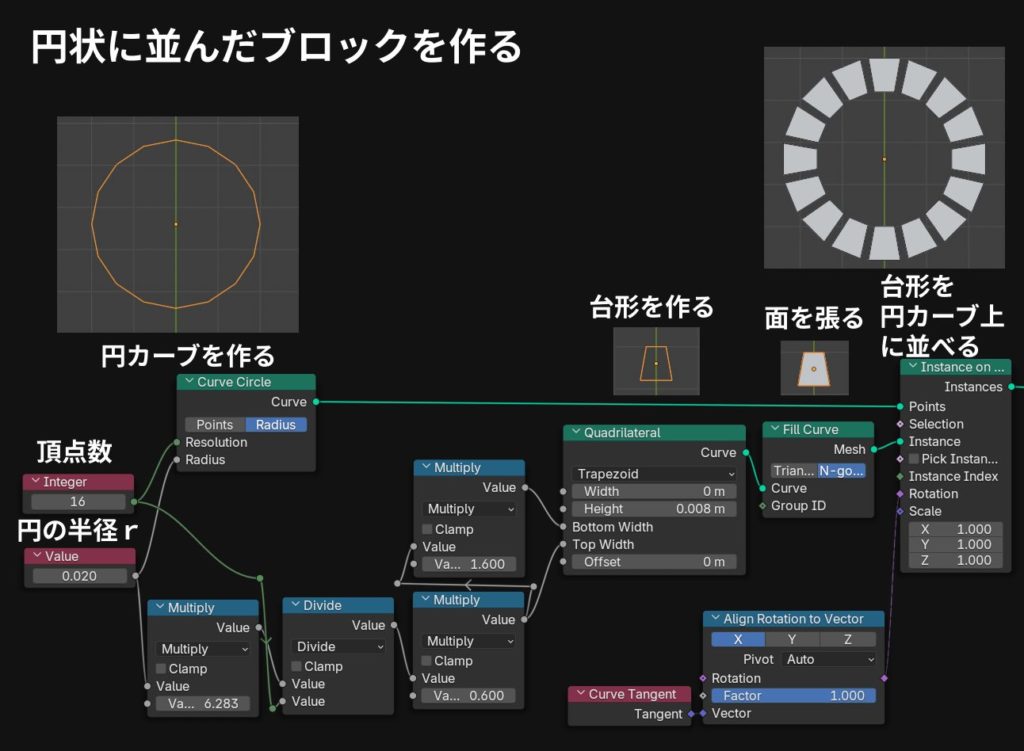This screenshot has height=751, width=1024.
Task: Open the Pivot Auto dropdown
Action: [x=830, y=660]
